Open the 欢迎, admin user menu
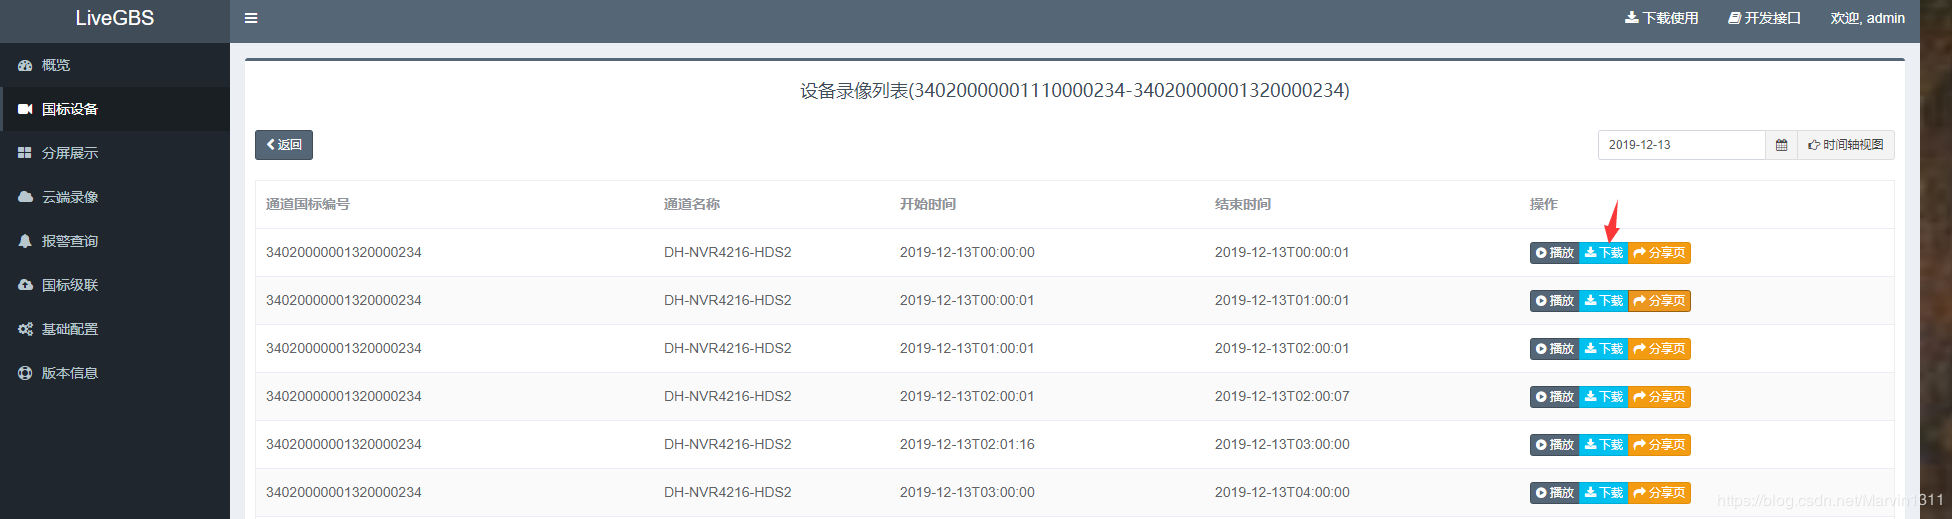The height and width of the screenshot is (519, 1952). [1868, 18]
